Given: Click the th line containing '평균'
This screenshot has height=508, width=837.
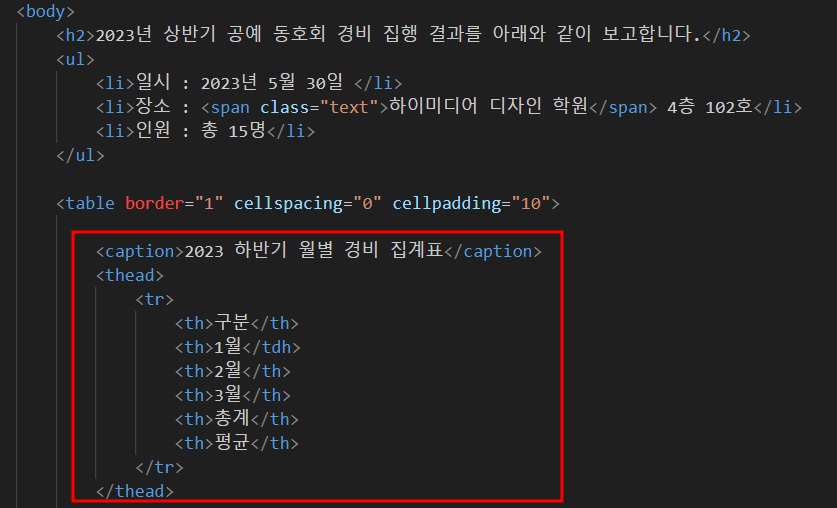Looking at the screenshot, I should coord(236,443).
